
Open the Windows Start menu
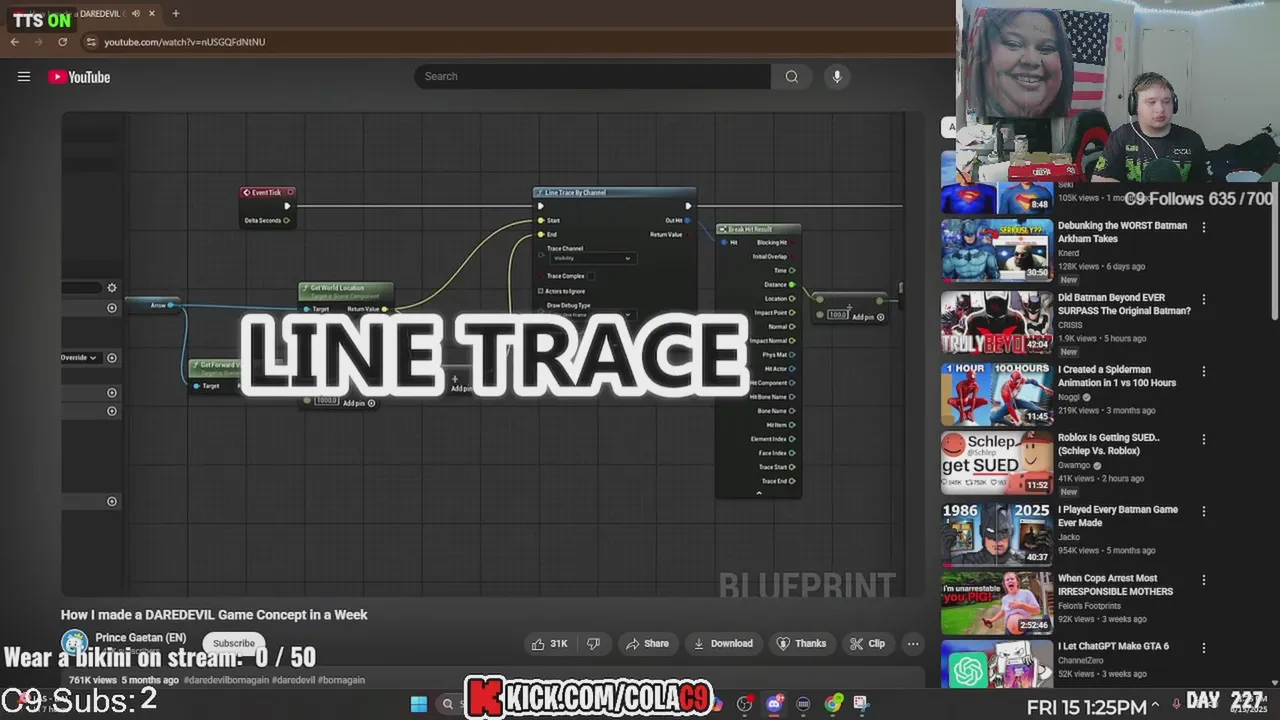point(419,704)
